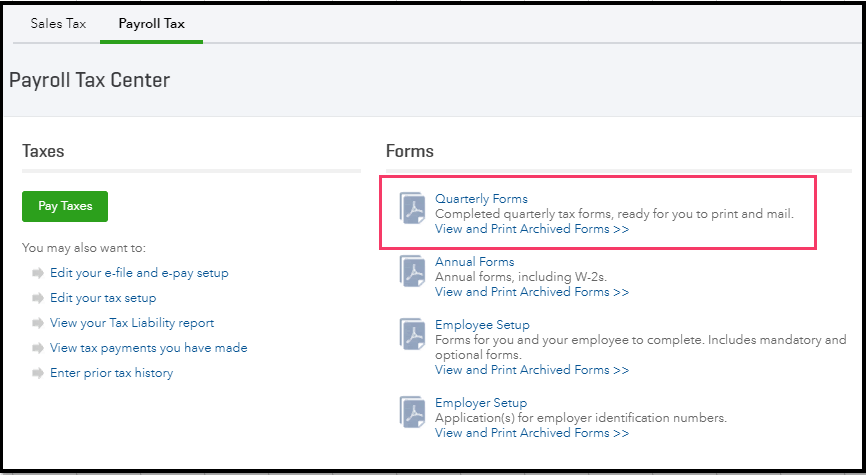Open Edit your e-file and e-pay setup
The image size is (866, 475).
[139, 273]
